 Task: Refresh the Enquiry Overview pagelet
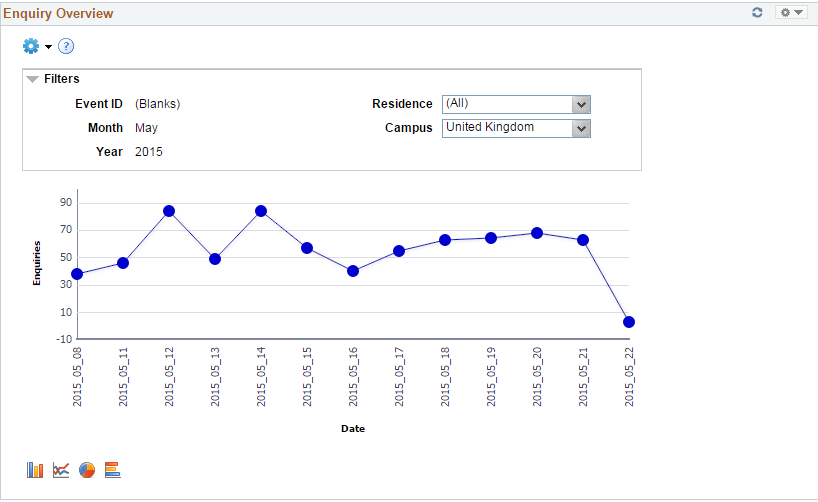coord(757,13)
